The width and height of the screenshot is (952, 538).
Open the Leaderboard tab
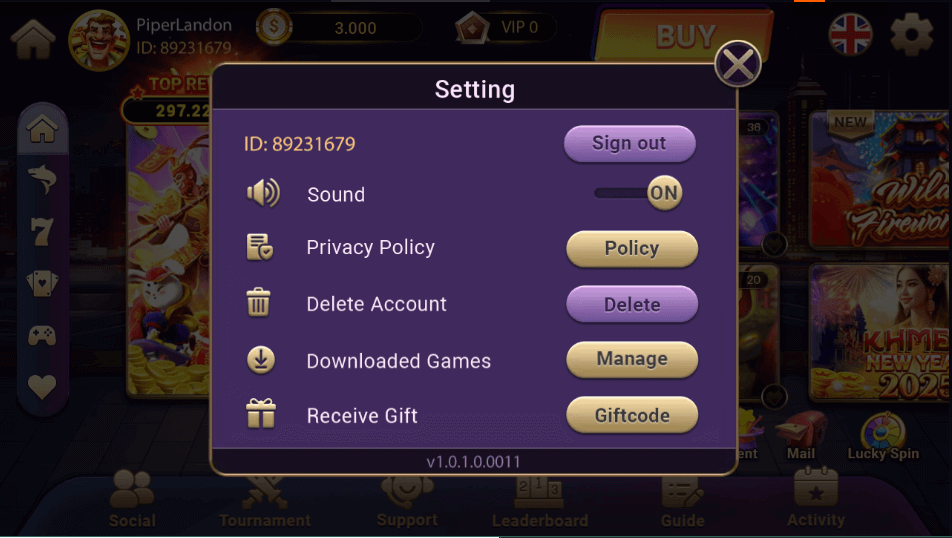(539, 502)
